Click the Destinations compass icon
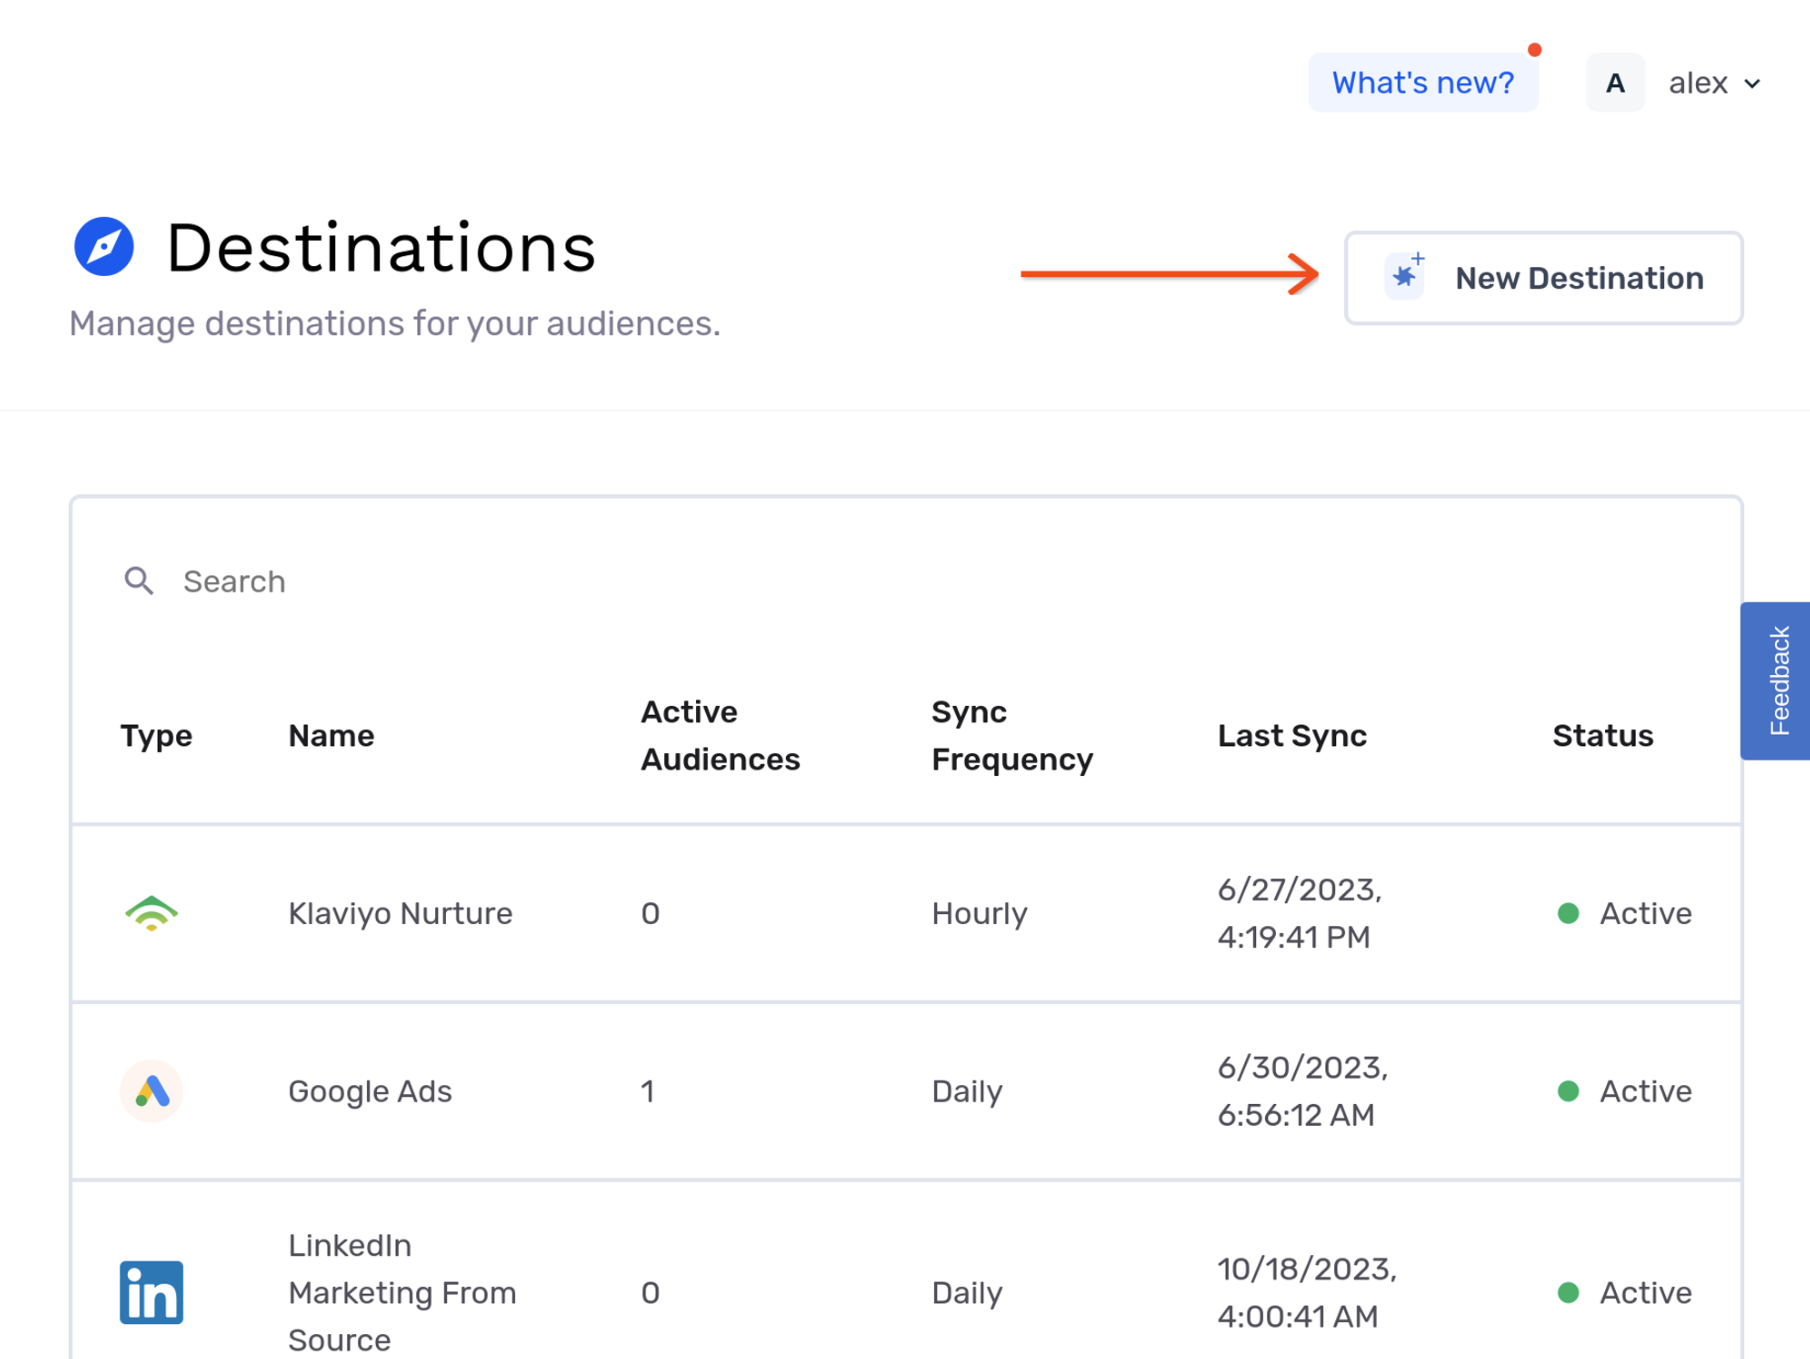 point(104,246)
